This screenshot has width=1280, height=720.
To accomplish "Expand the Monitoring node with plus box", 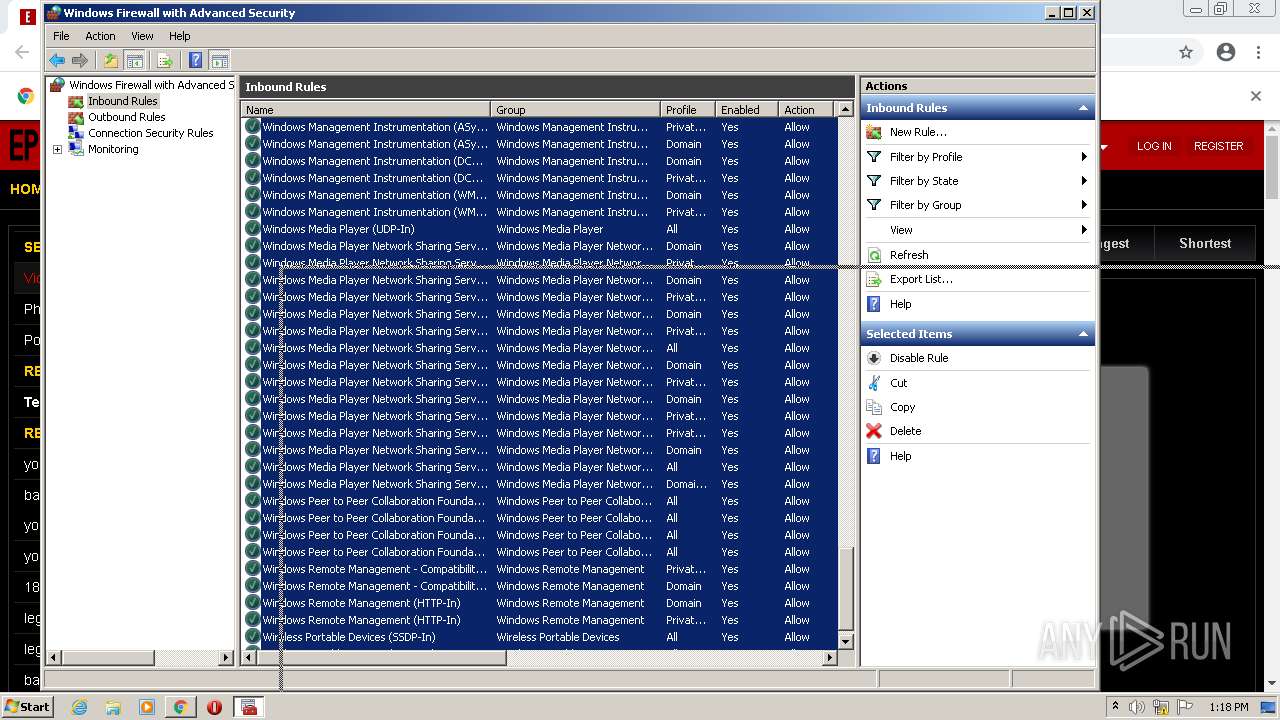I will 57,149.
